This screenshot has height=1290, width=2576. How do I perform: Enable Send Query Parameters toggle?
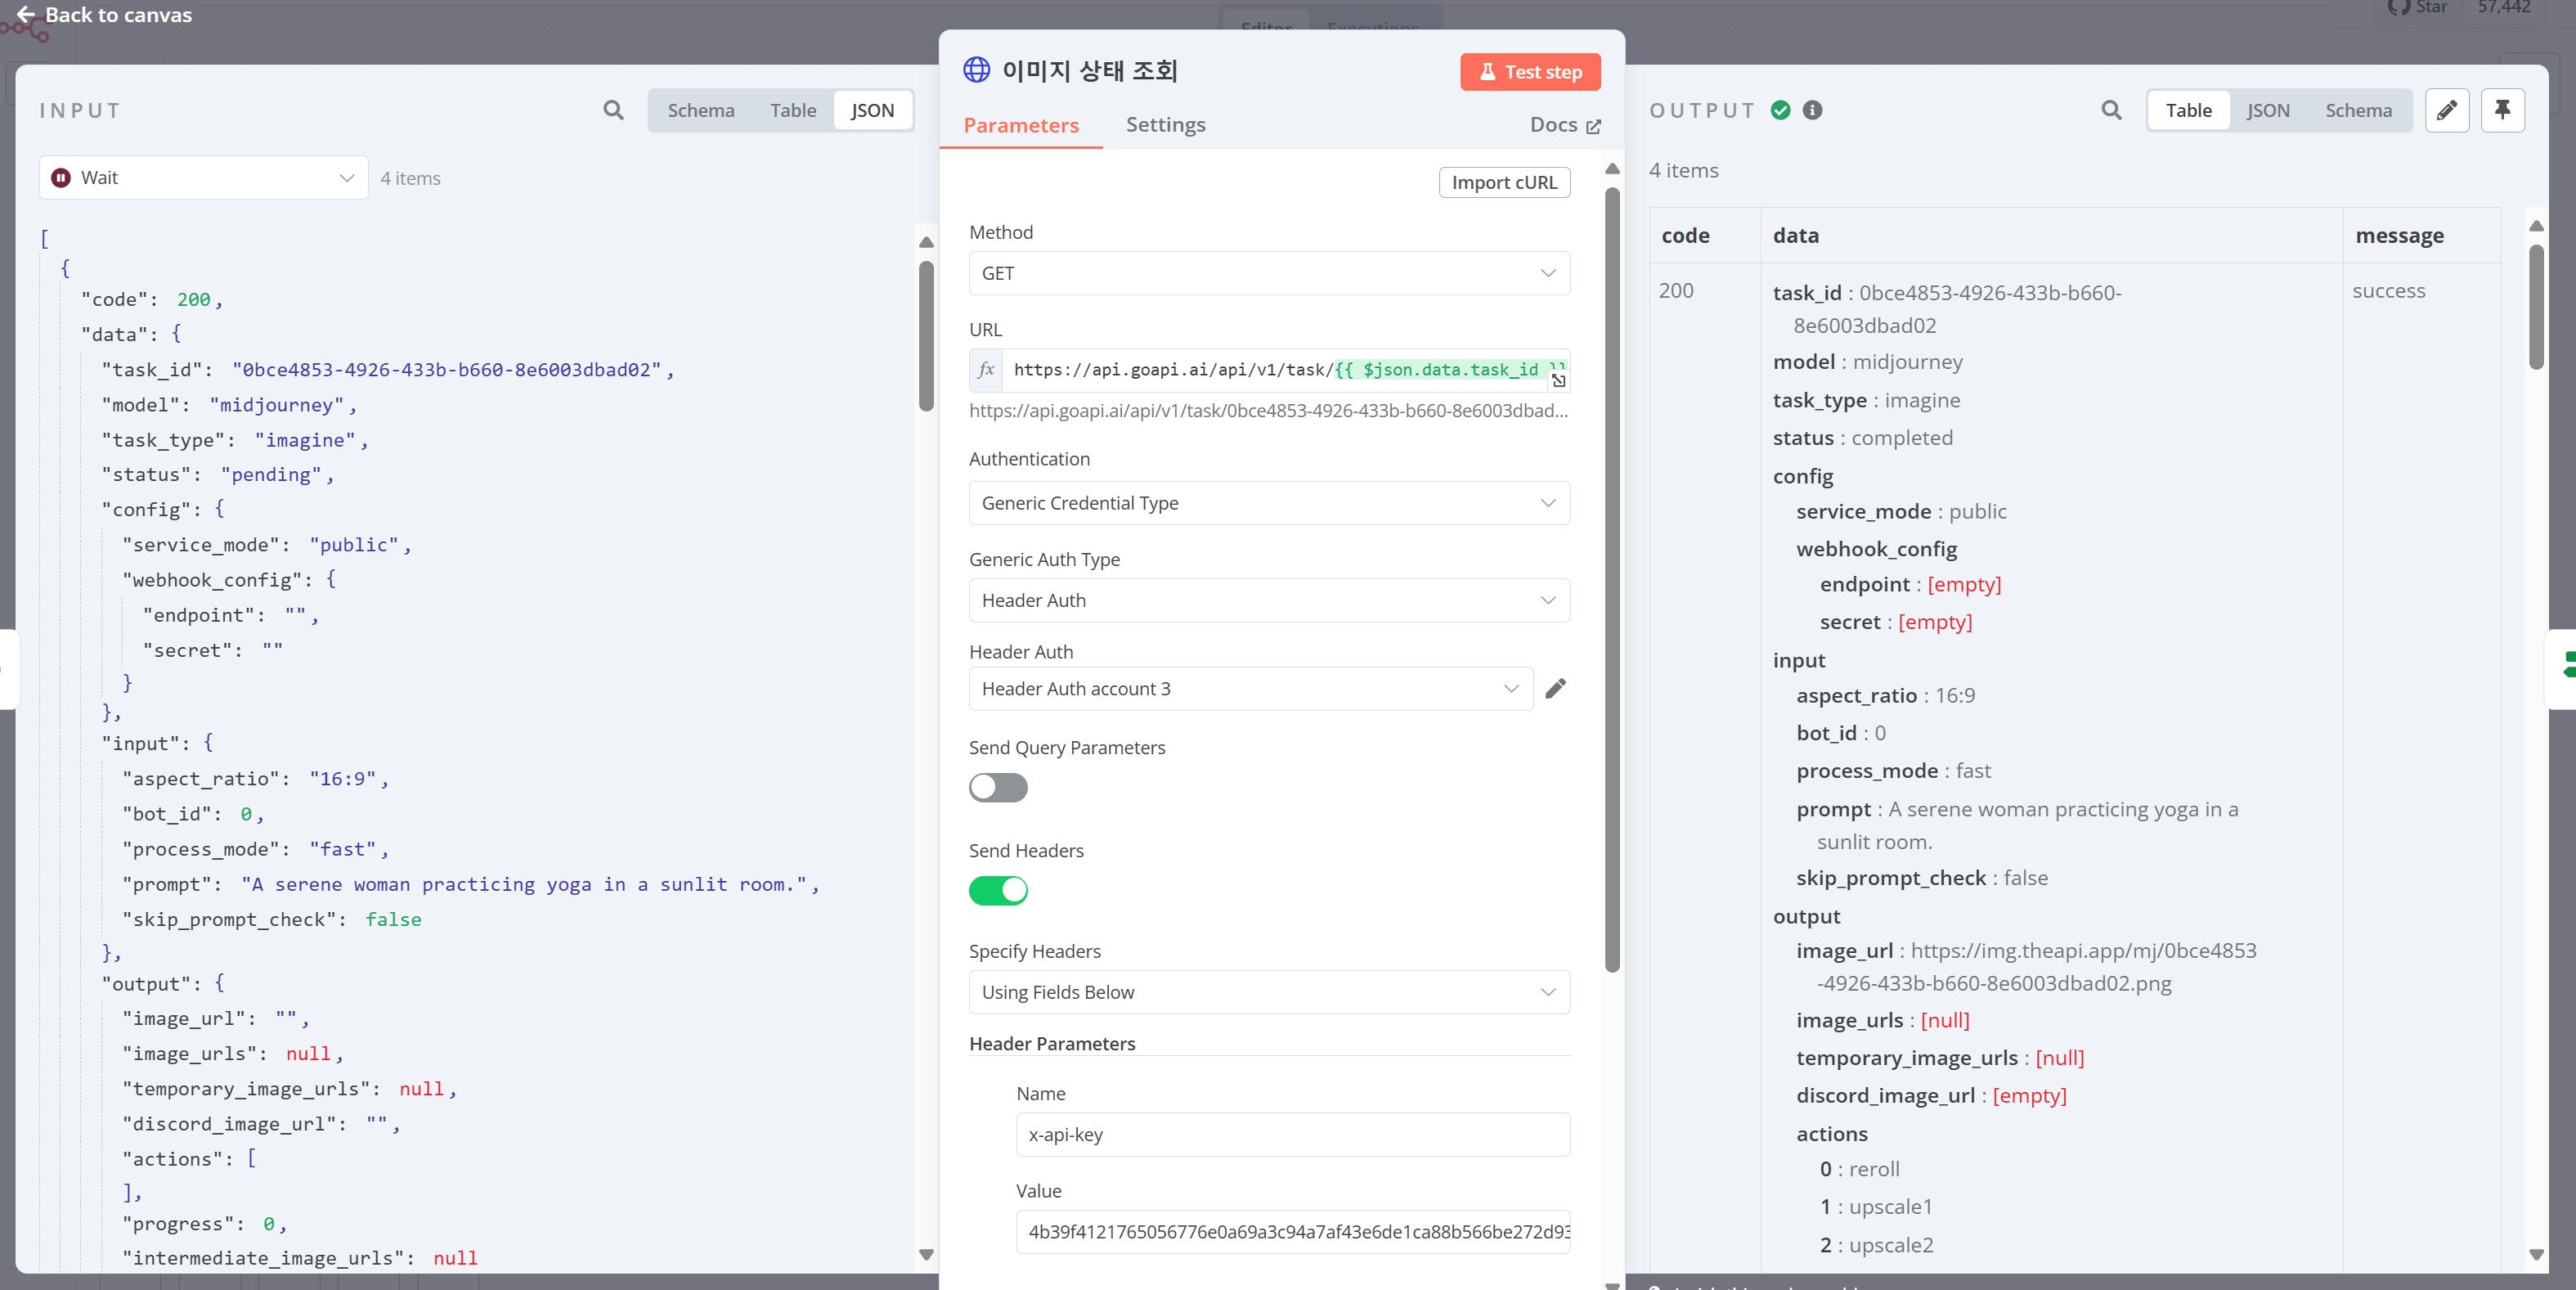[997, 788]
